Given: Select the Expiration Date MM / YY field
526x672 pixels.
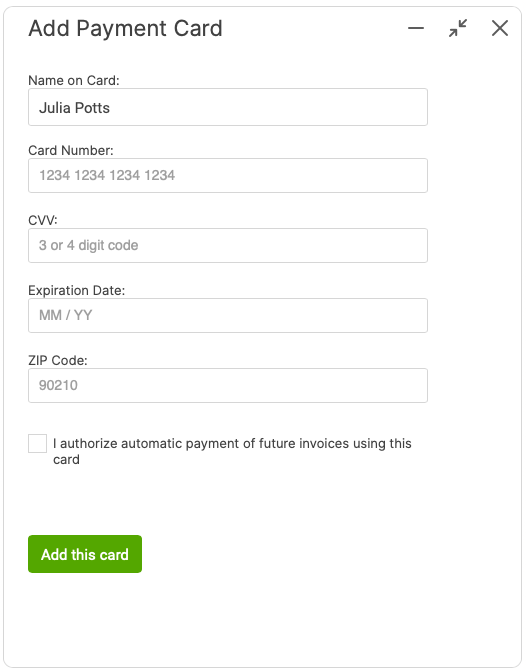Looking at the screenshot, I should pos(228,315).
